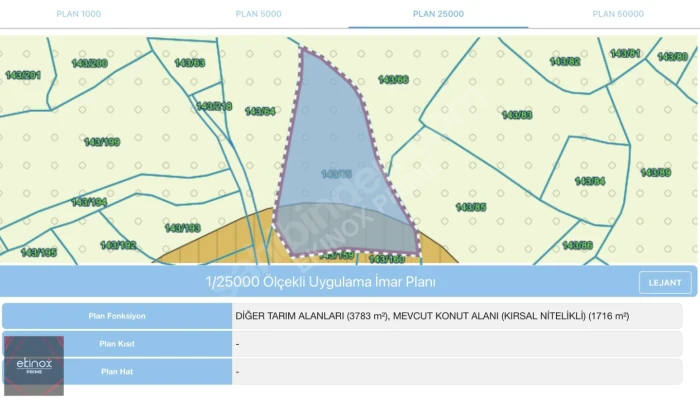Click the 1/25000 Ölçekli Uygulama İmar Planı title
This screenshot has width=700, height=400.
[x=321, y=282]
